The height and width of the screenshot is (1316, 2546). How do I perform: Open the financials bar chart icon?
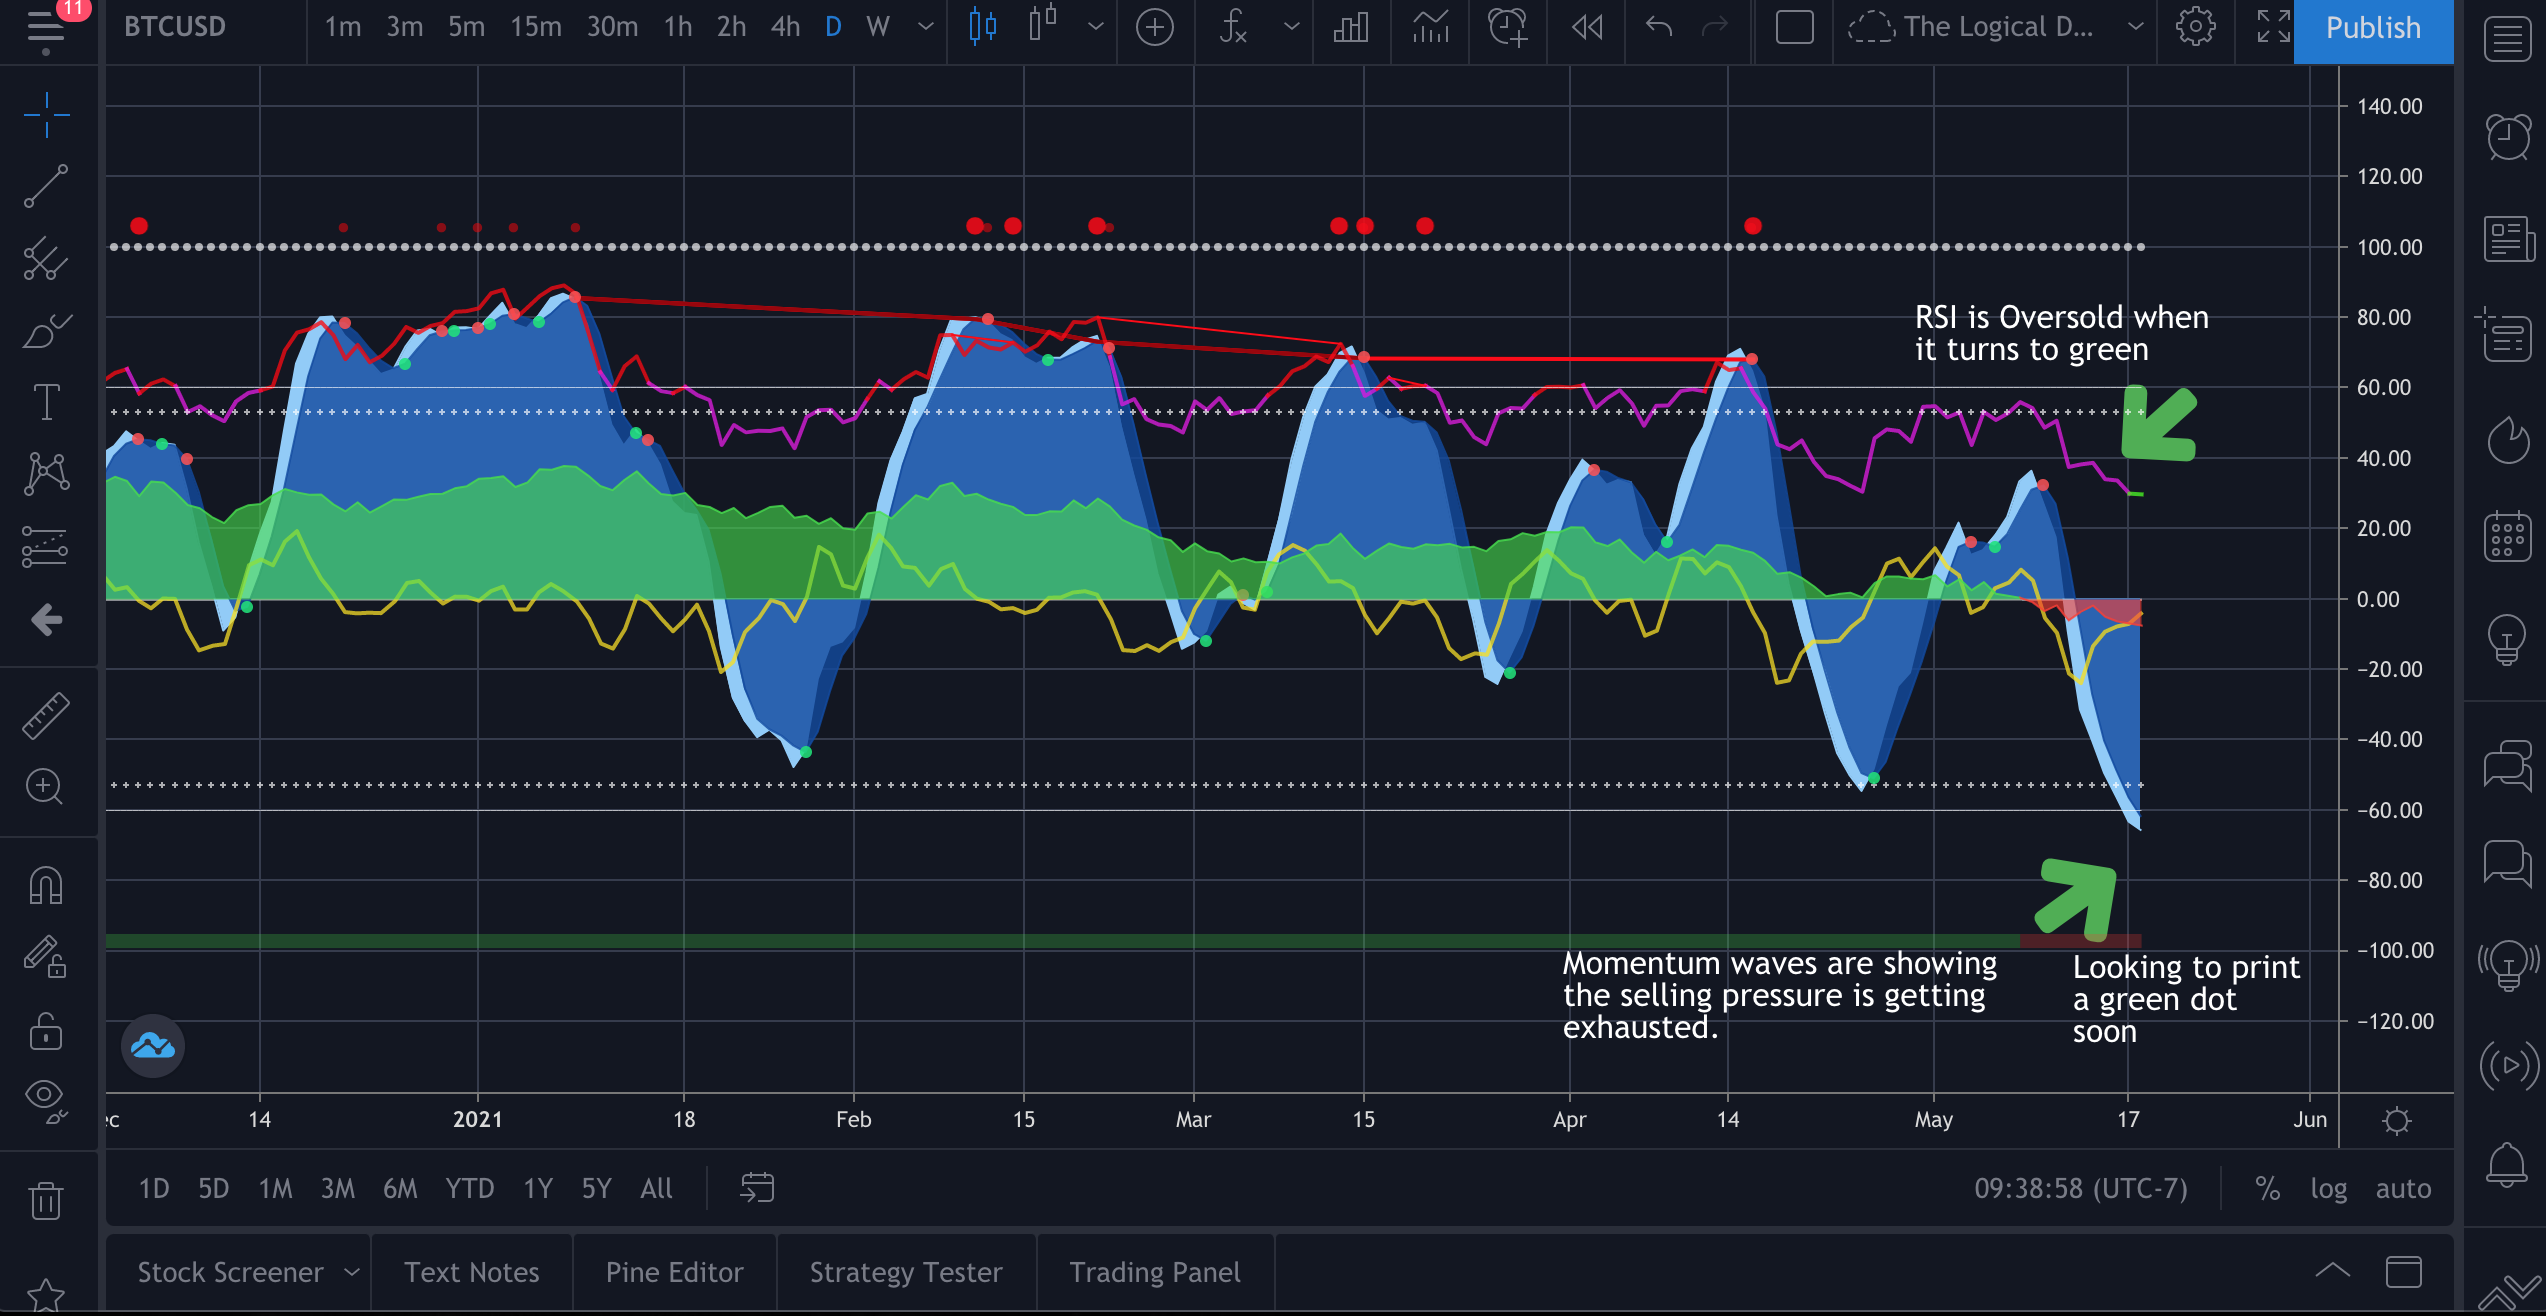1351,27
